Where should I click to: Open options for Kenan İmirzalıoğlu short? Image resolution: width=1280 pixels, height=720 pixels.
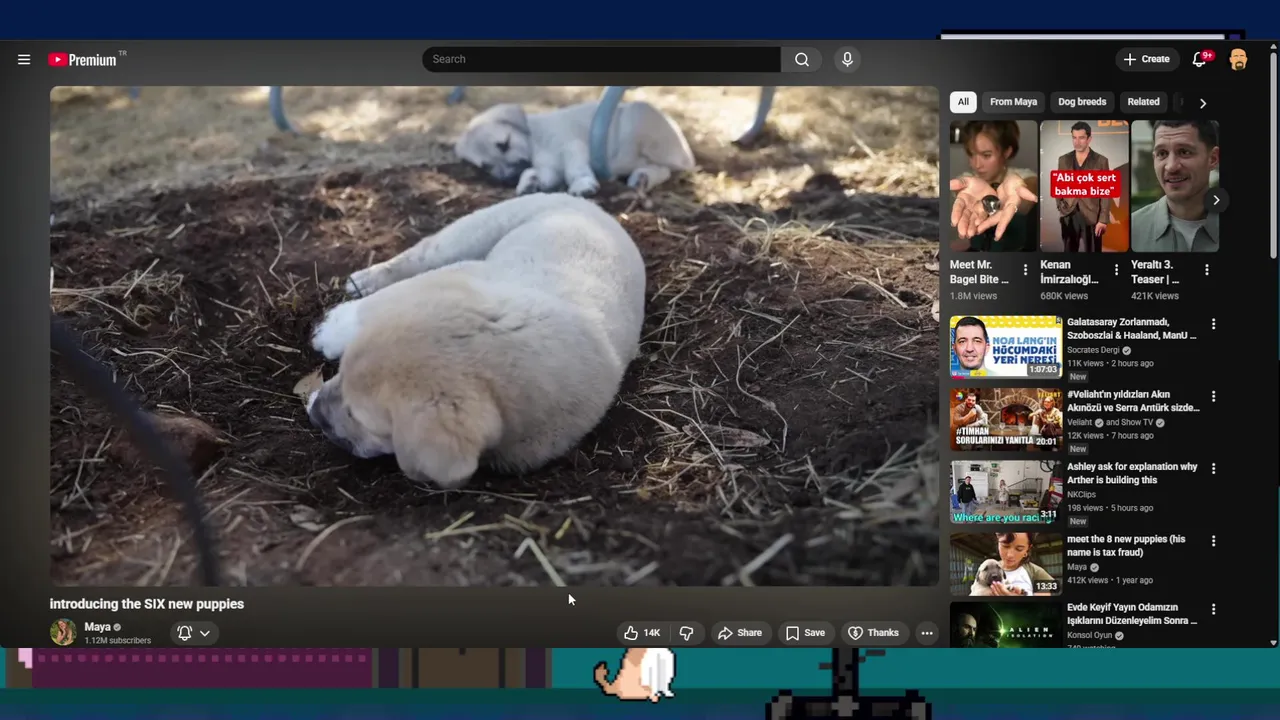[x=1116, y=270]
